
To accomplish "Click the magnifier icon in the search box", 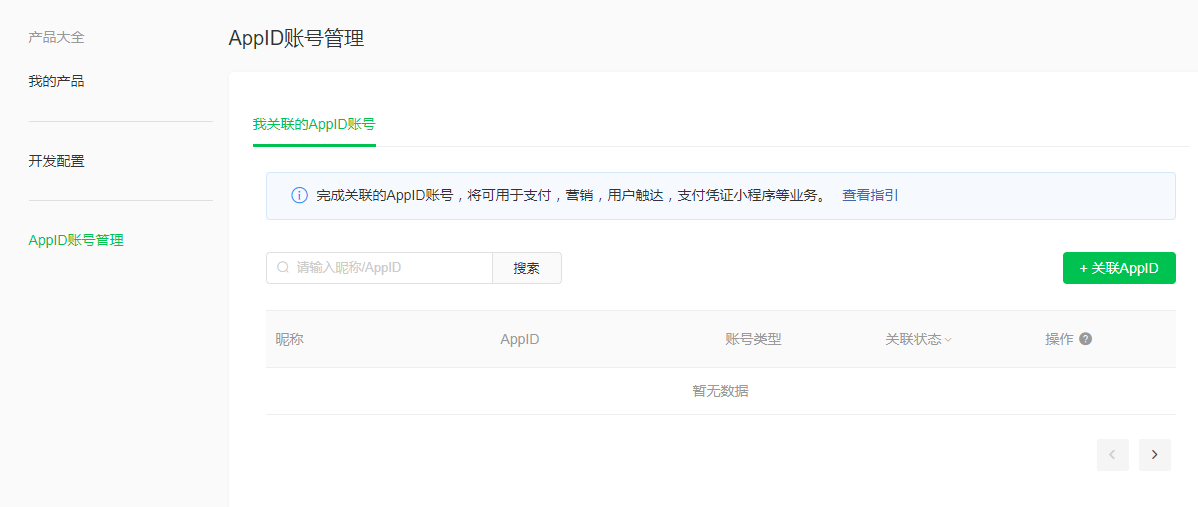I will 283,267.
